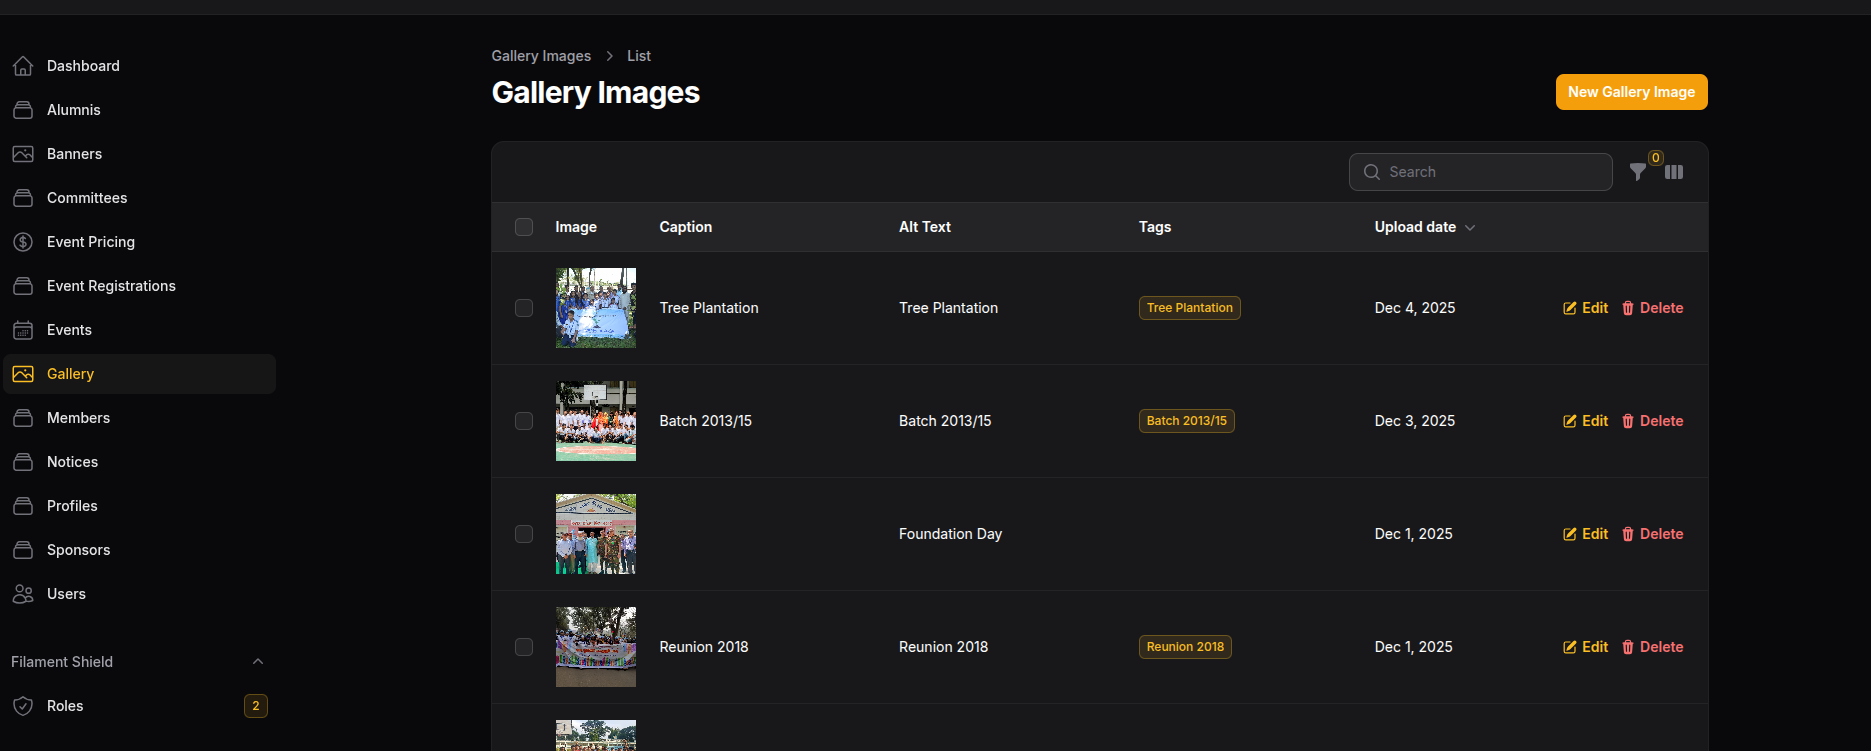Edit the Foundation Day image
1871x751 pixels.
[x=1586, y=534]
